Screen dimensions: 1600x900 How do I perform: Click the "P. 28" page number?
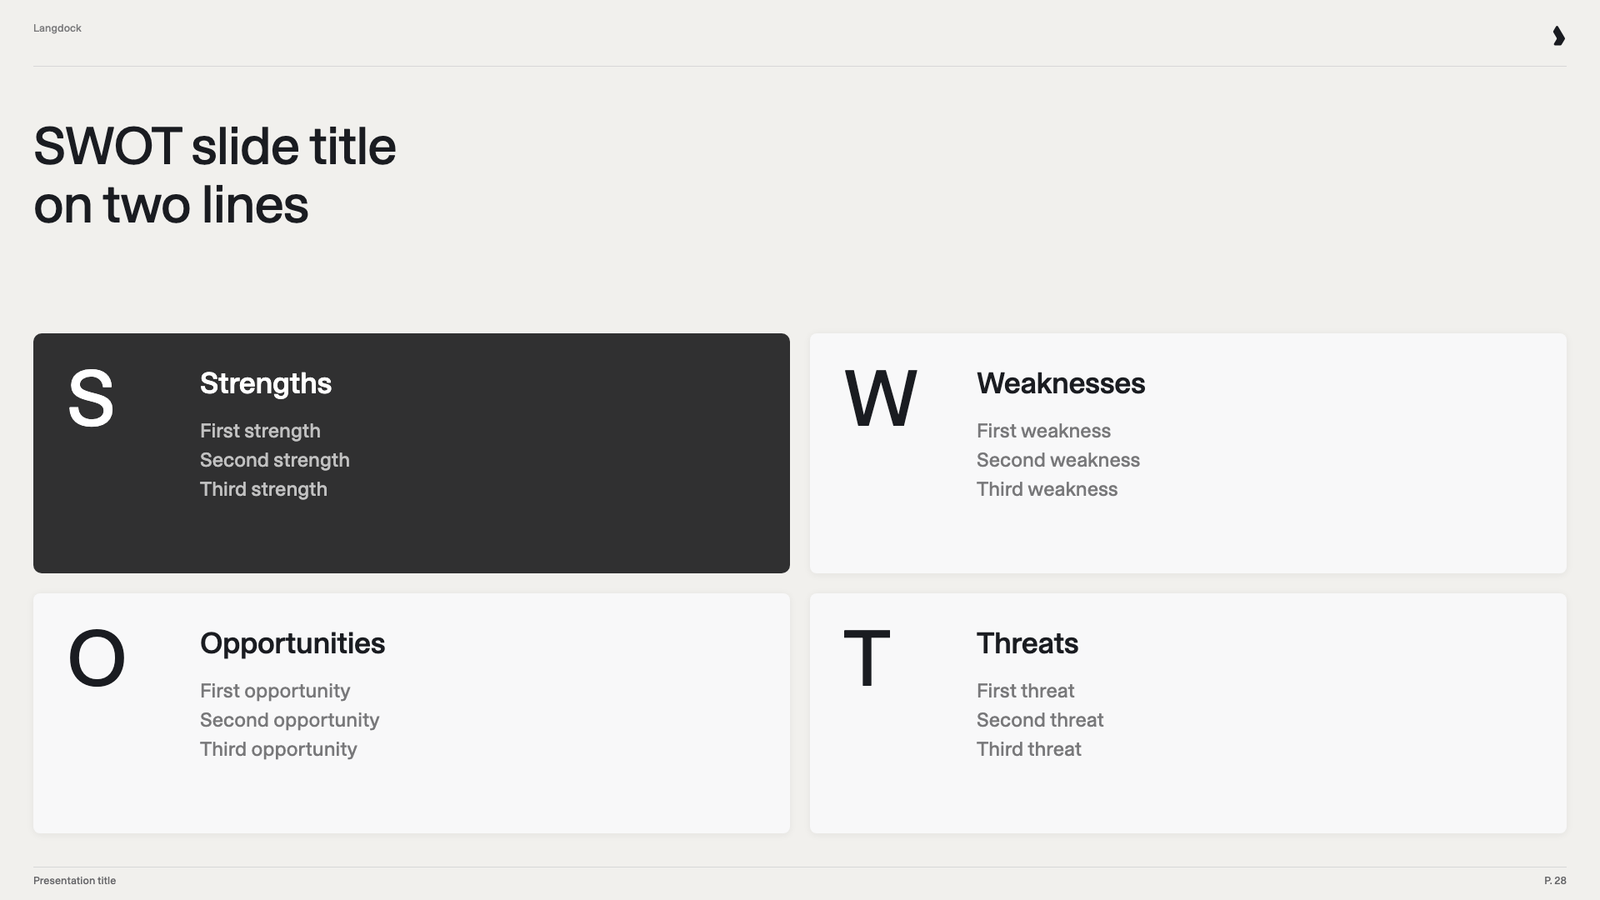point(1555,881)
